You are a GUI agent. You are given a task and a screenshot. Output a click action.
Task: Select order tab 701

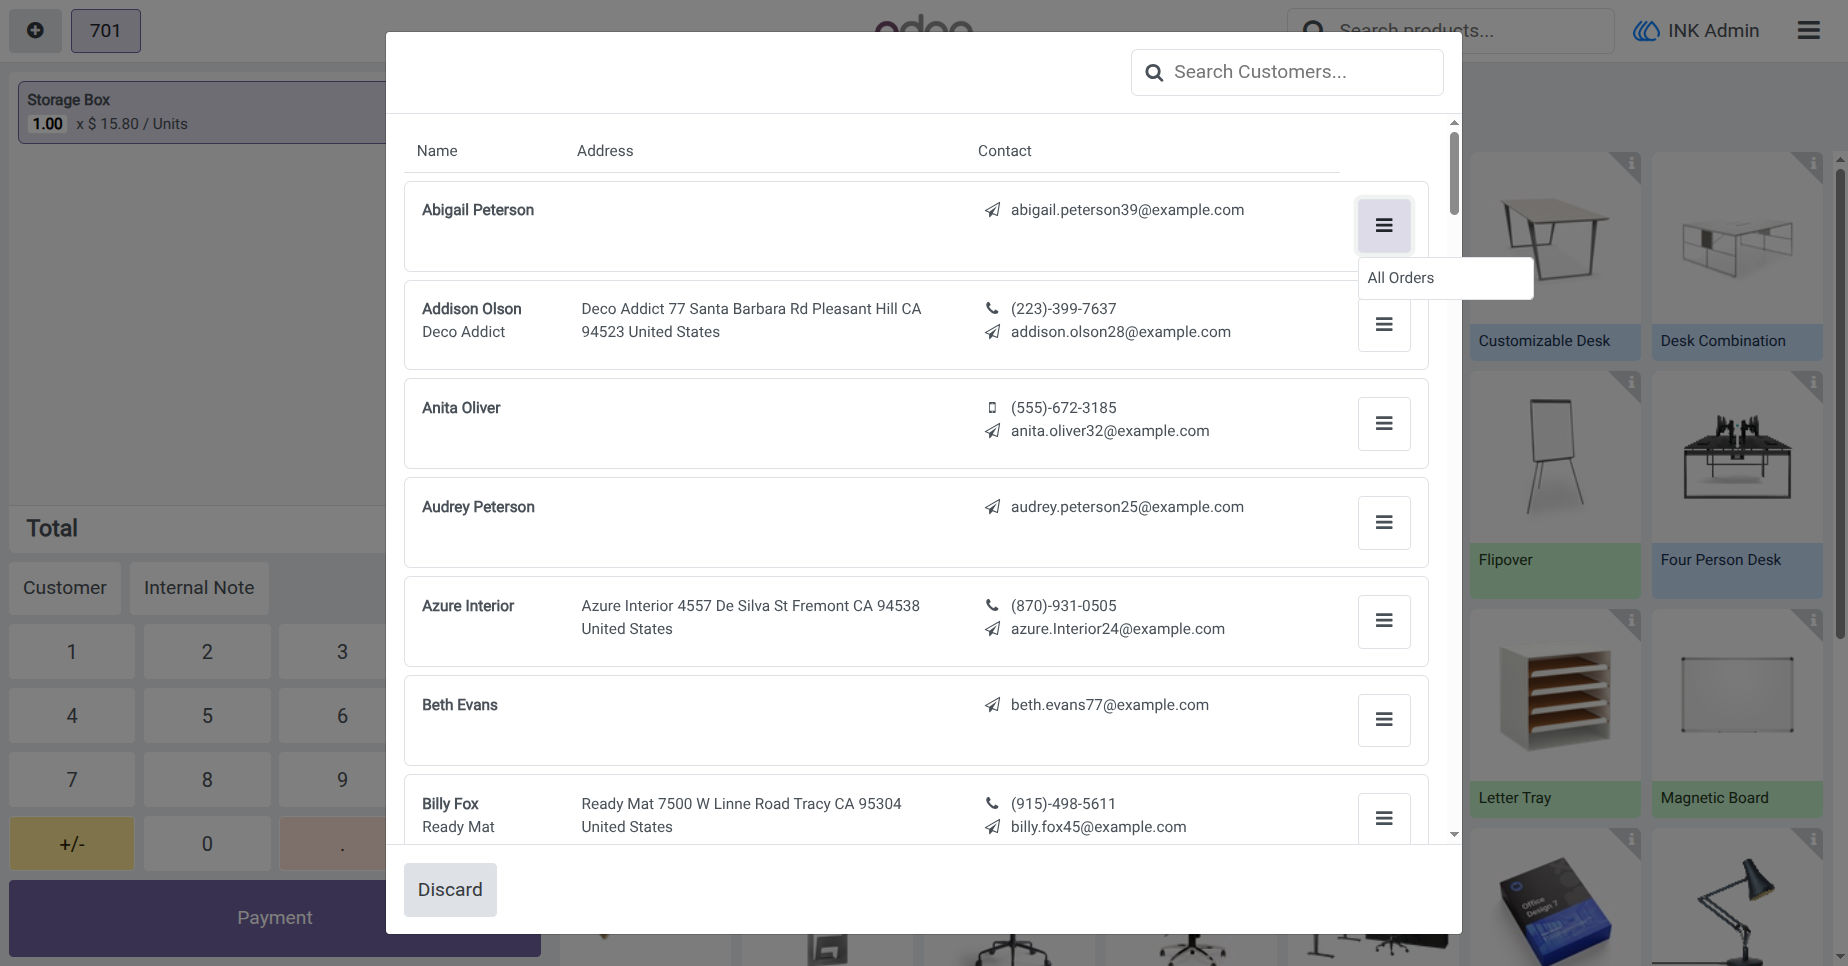[x=105, y=31]
